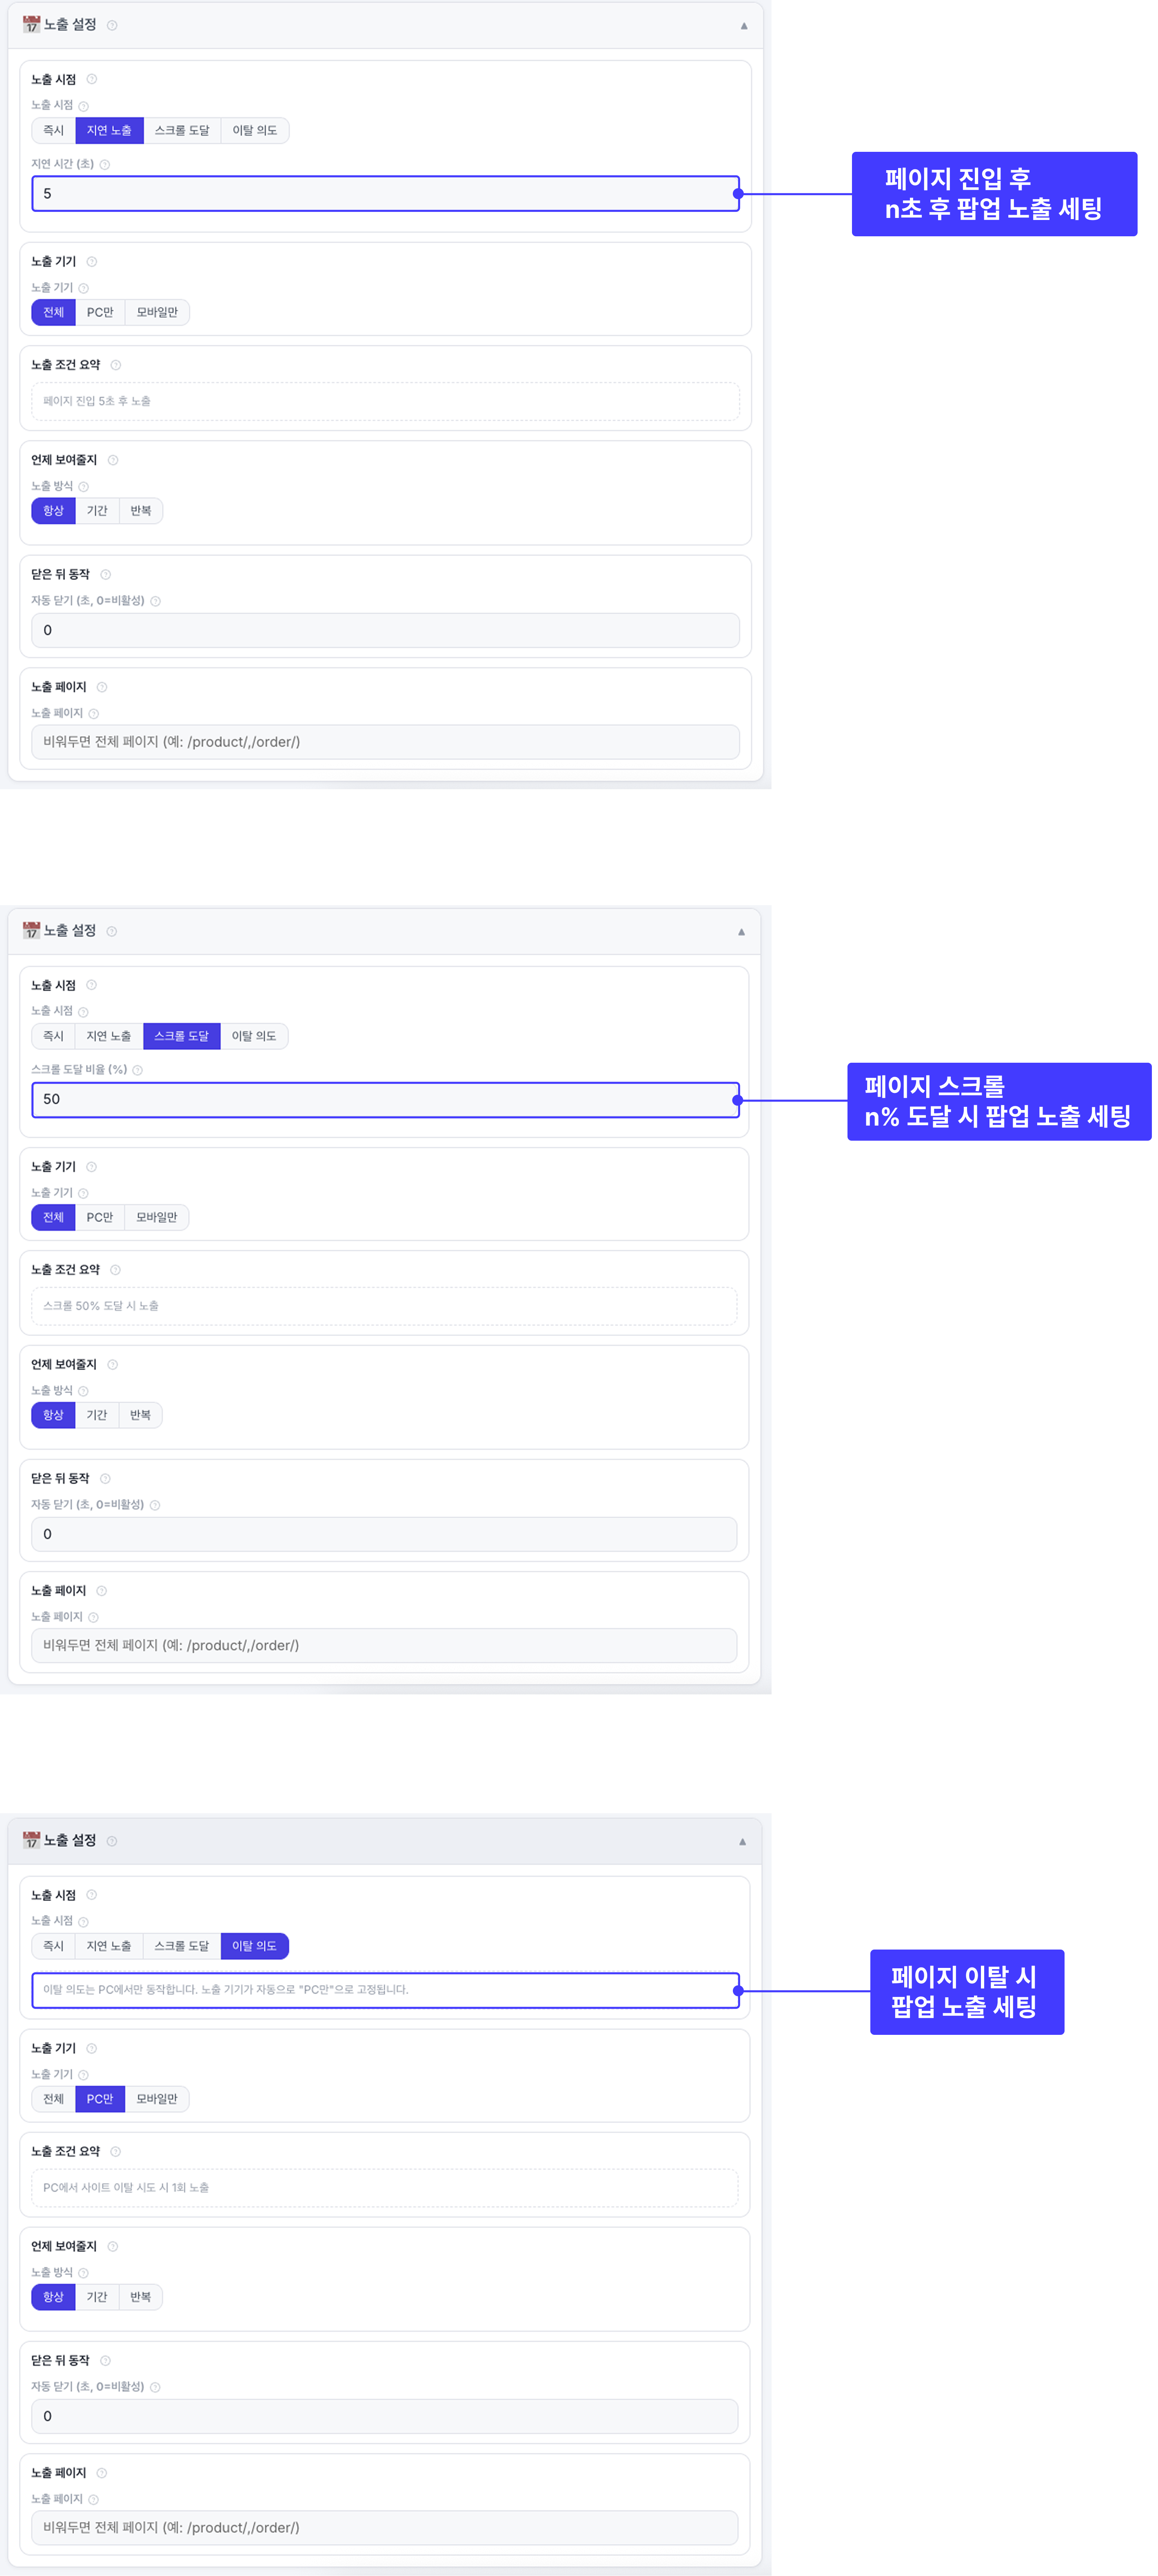Select active 스크롤 도달 option above 스크롤 도달 비율 field
This screenshot has height=2576, width=1158.
[x=182, y=1036]
